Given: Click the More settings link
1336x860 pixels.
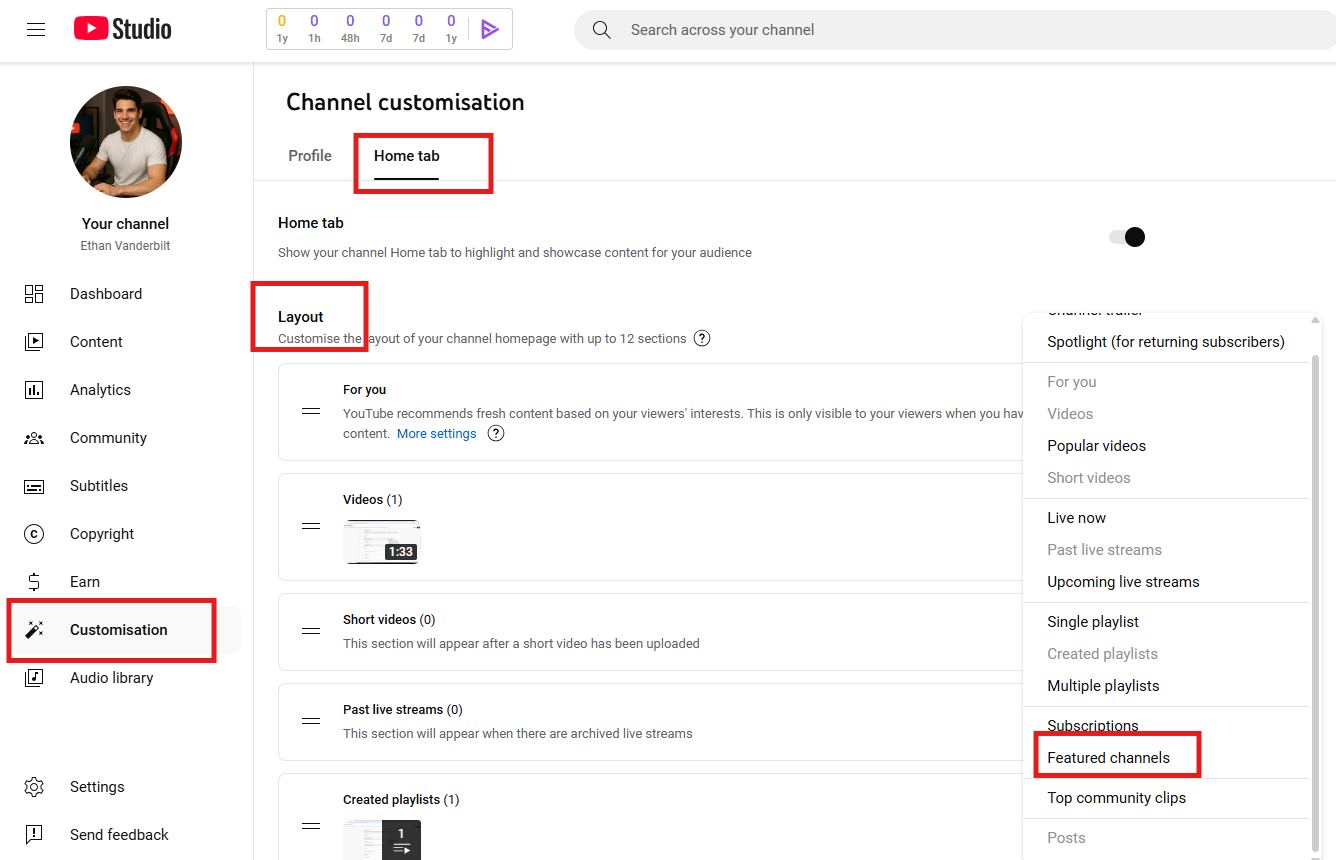Looking at the screenshot, I should [436, 433].
